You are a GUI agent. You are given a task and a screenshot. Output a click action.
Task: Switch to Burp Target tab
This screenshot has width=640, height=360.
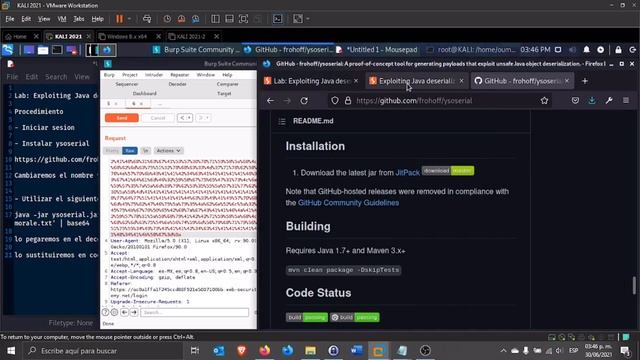pos(224,93)
